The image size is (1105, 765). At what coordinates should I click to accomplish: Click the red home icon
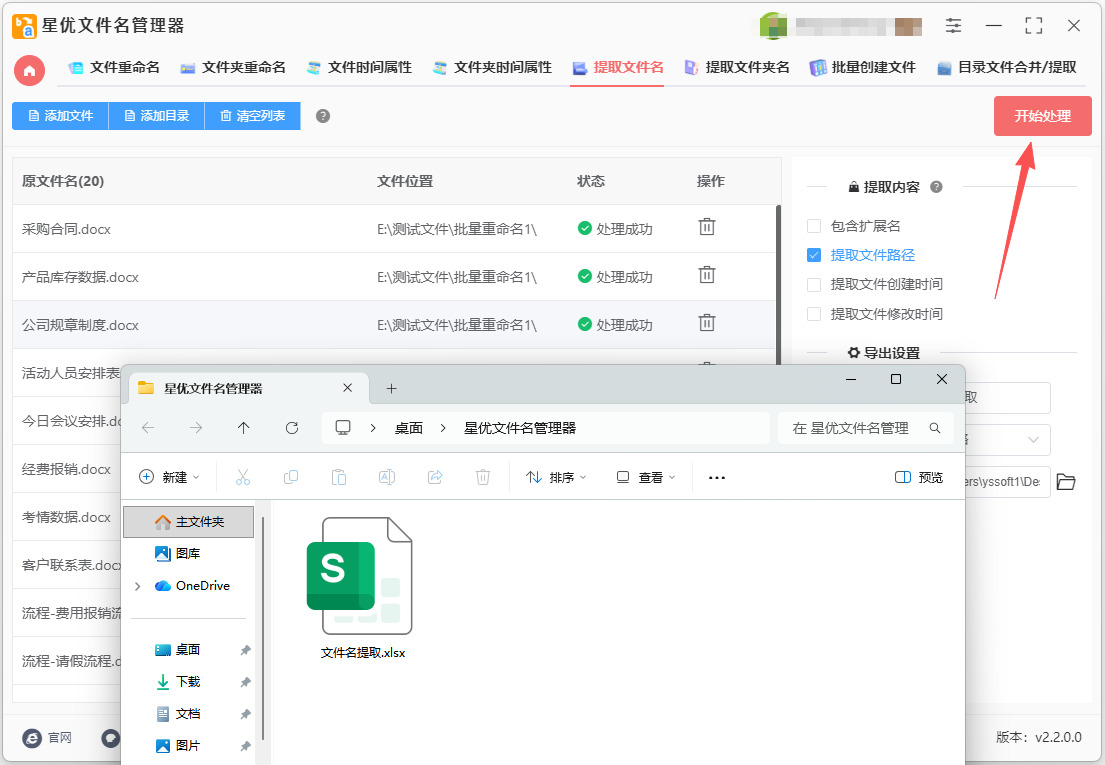30,70
